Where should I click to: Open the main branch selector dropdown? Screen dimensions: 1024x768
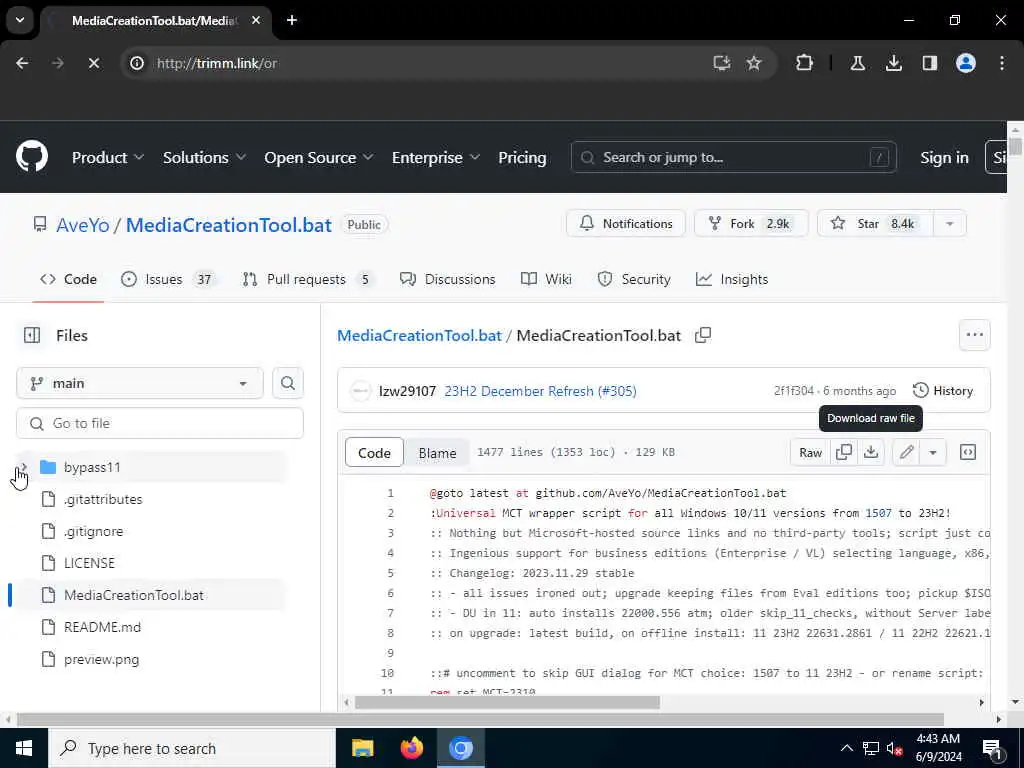click(x=140, y=383)
